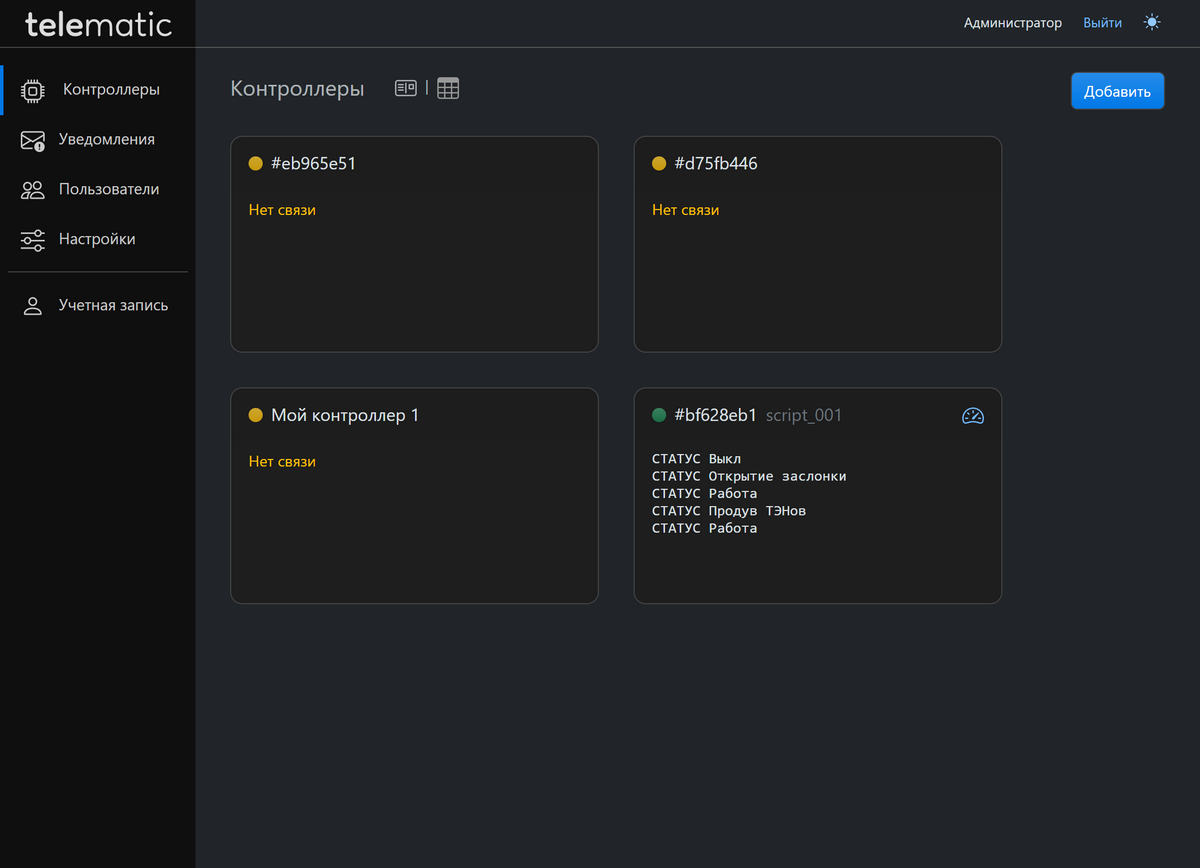
Task: Switch to table view layout
Action: tap(448, 88)
